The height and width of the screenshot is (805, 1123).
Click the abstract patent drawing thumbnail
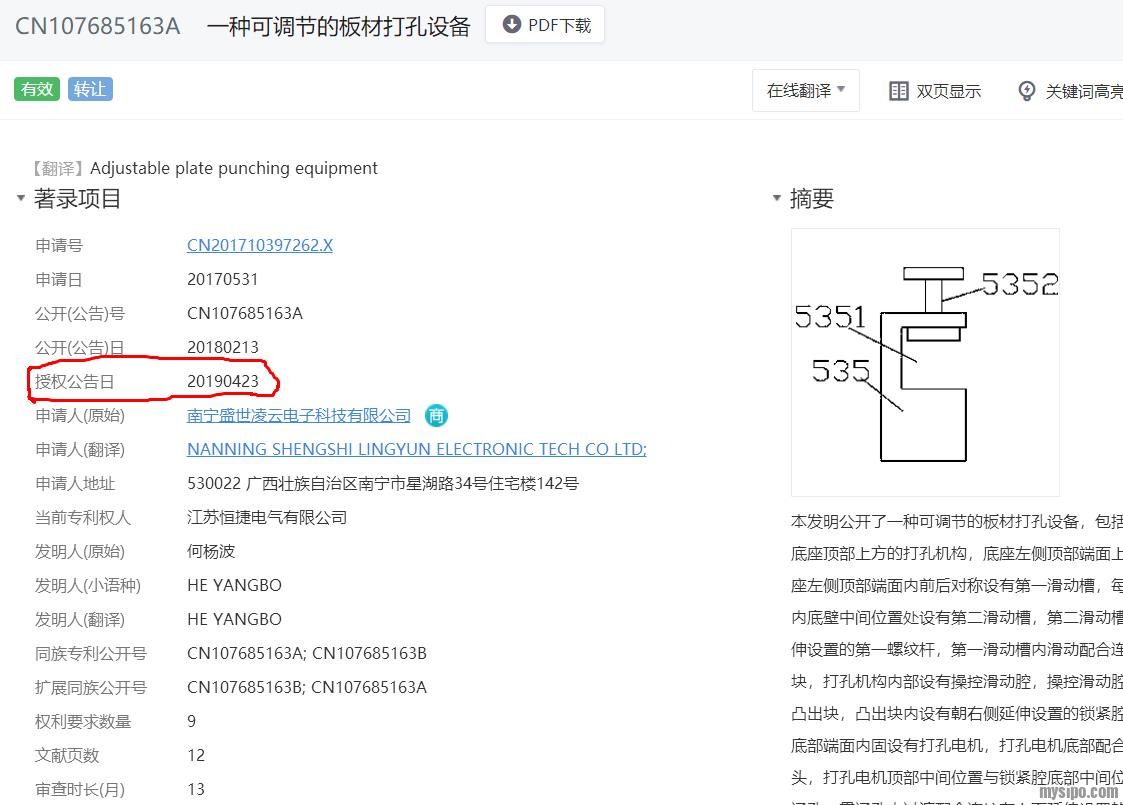point(925,362)
